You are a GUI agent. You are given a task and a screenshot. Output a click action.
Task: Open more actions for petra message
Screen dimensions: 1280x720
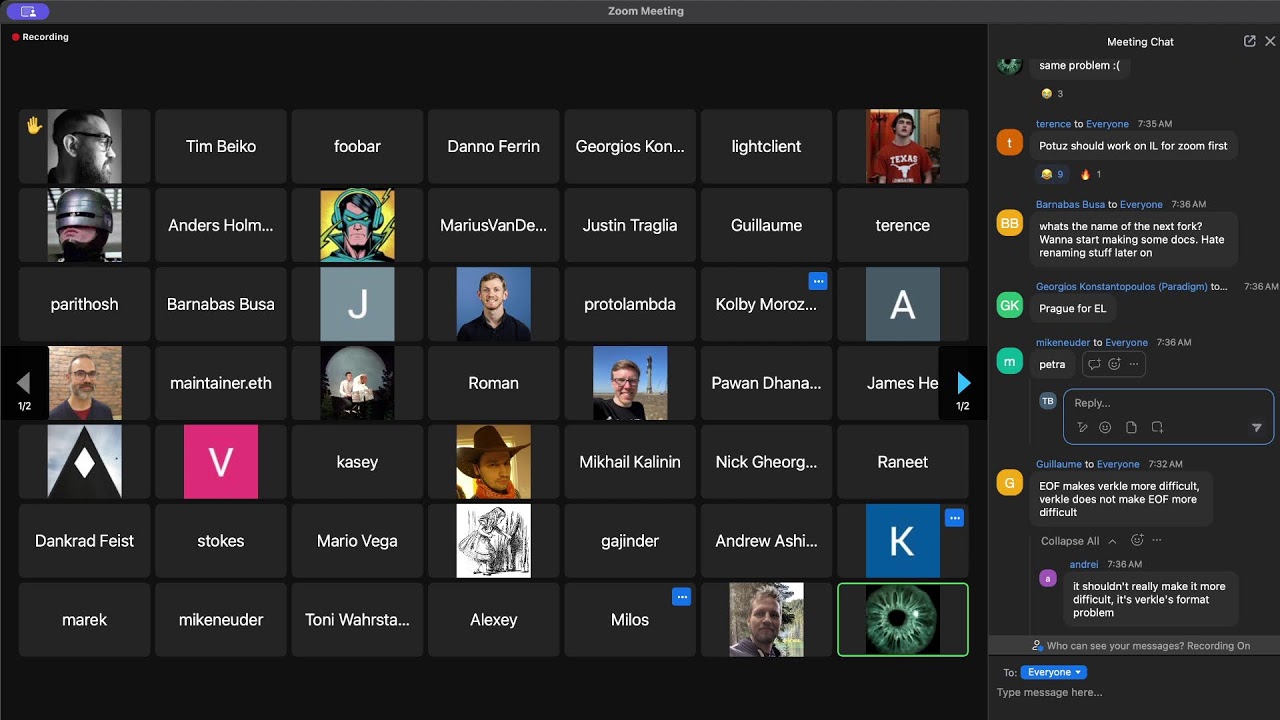coord(1133,365)
